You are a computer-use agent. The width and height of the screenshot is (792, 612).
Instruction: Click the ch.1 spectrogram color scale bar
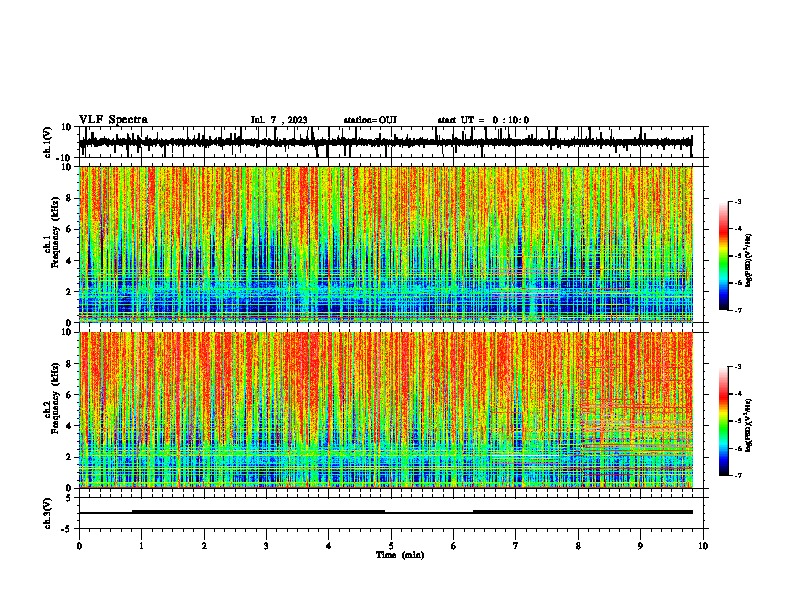(x=724, y=256)
